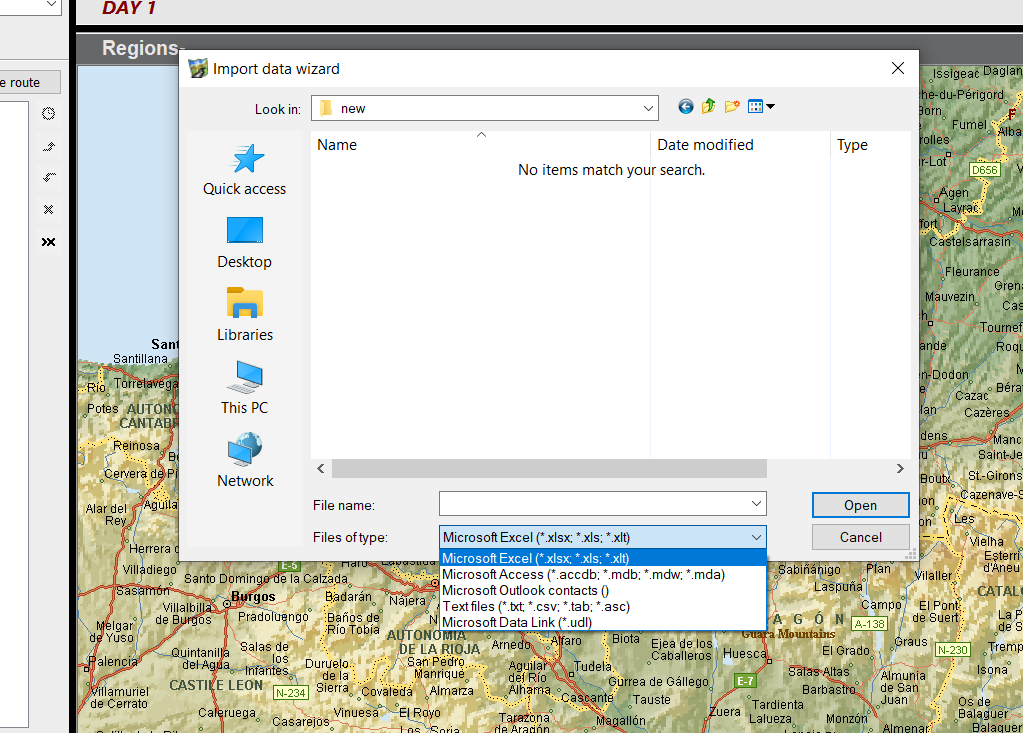Image resolution: width=1023 pixels, height=733 pixels.
Task: Collapse the Files of type dropdown
Action: (x=756, y=537)
